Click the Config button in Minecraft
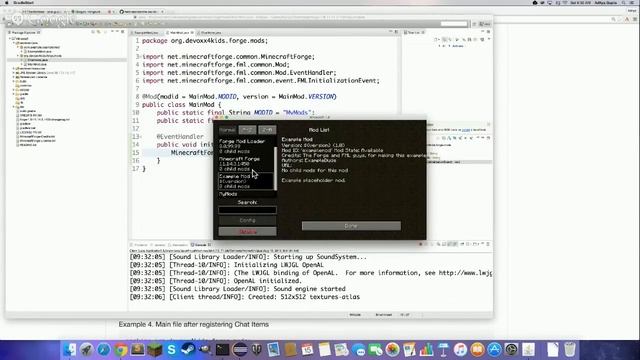Screen dimensions: 640x360 pyautogui.click(x=247, y=220)
